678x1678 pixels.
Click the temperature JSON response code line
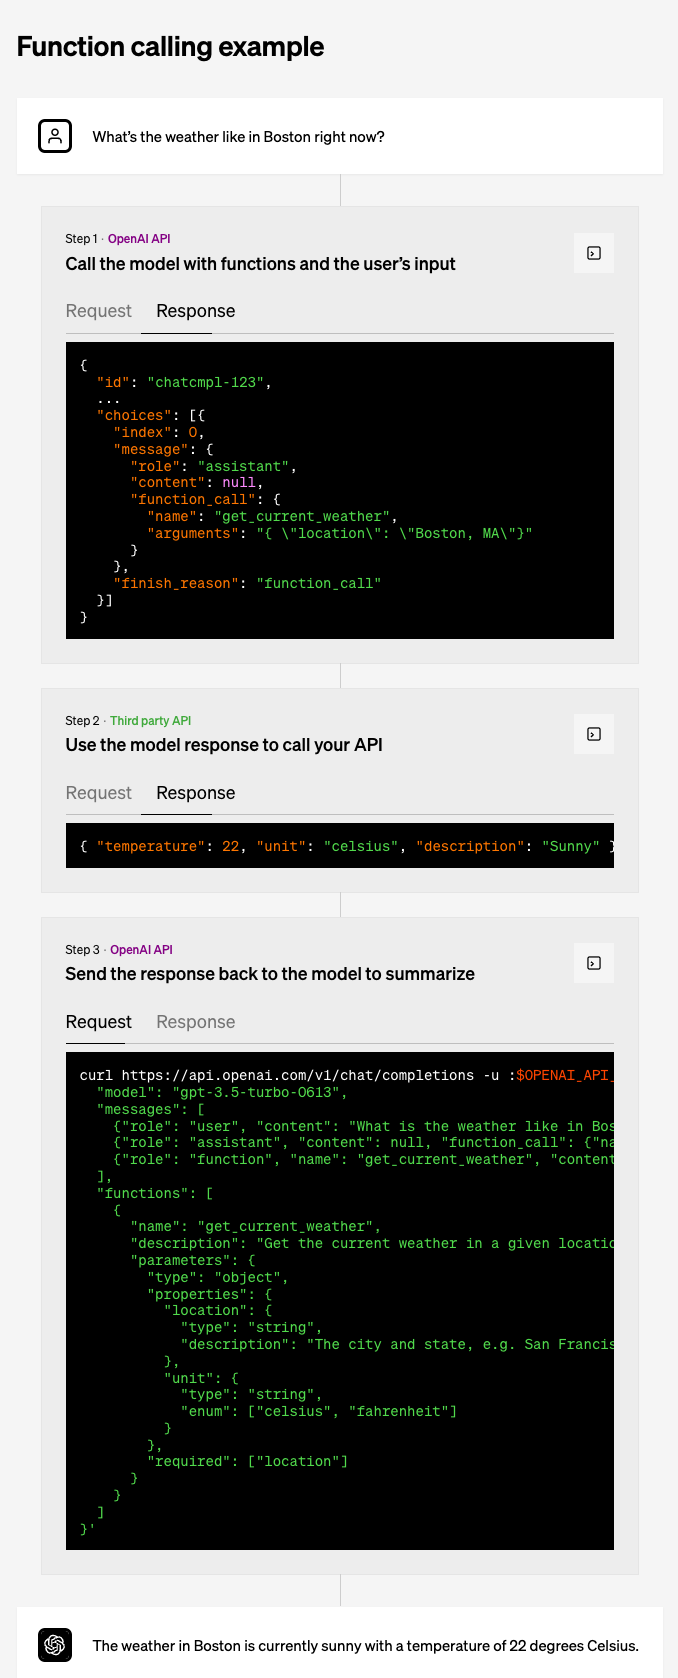tap(340, 846)
